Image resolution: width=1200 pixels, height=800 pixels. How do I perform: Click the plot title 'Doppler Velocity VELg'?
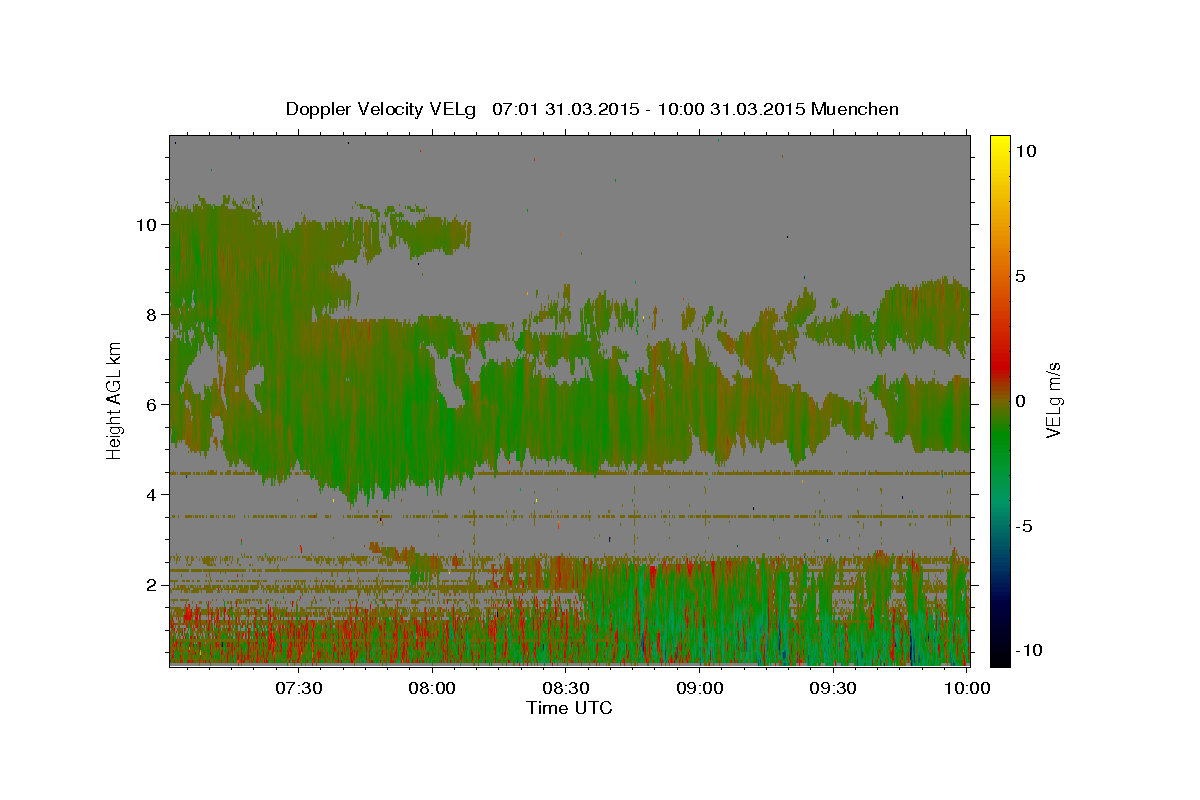(x=382, y=109)
